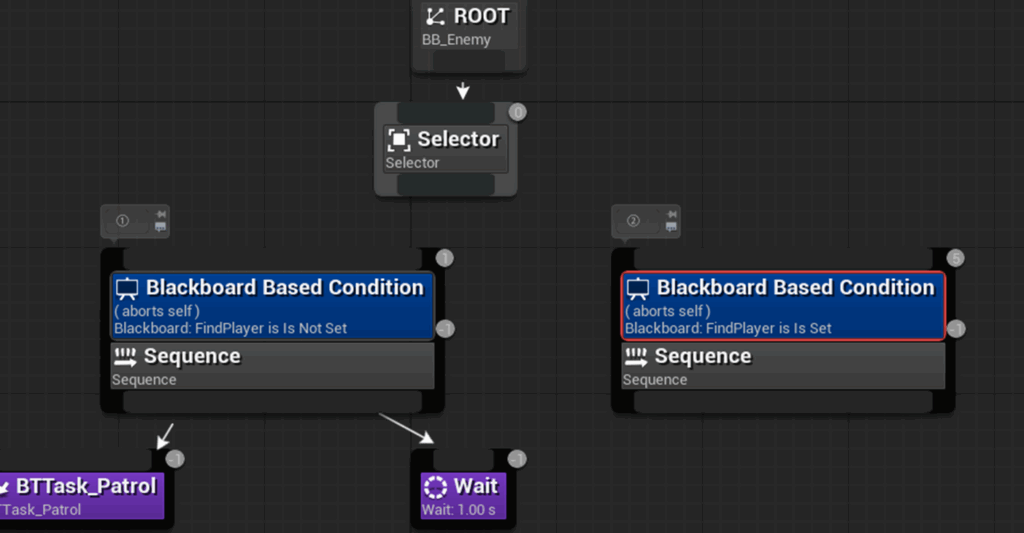This screenshot has height=533, width=1024.
Task: Select the "FindPlayer is Is Not Set" decorator
Action: pos(272,307)
